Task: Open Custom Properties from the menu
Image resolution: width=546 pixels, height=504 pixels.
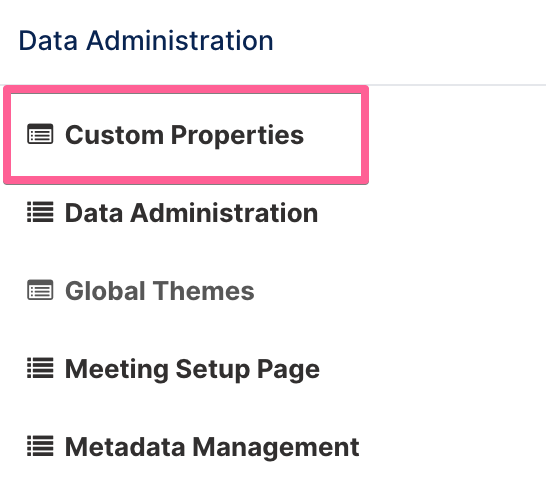Action: pyautogui.click(x=185, y=135)
